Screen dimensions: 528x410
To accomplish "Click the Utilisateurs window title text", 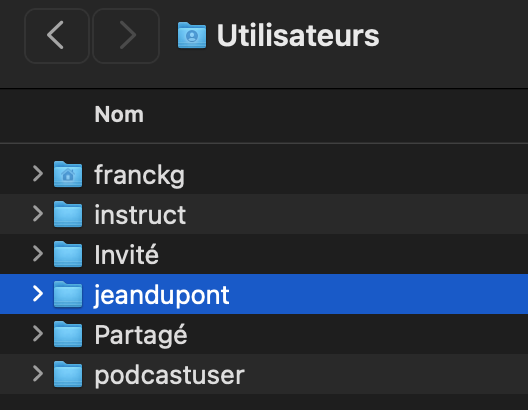I will tap(298, 35).
